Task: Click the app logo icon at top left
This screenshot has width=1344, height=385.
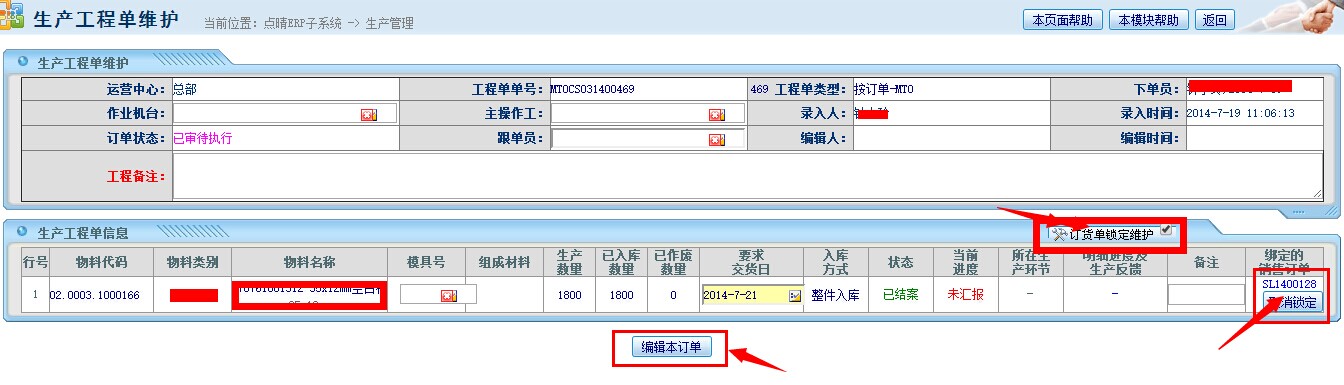Action: click(x=12, y=19)
